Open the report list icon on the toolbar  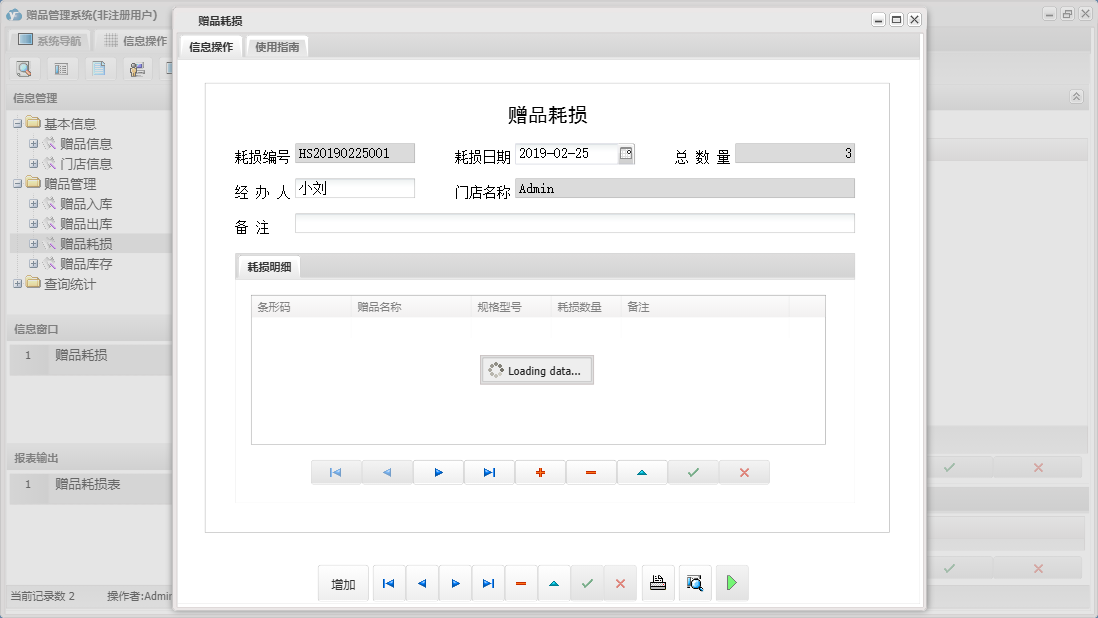62,68
